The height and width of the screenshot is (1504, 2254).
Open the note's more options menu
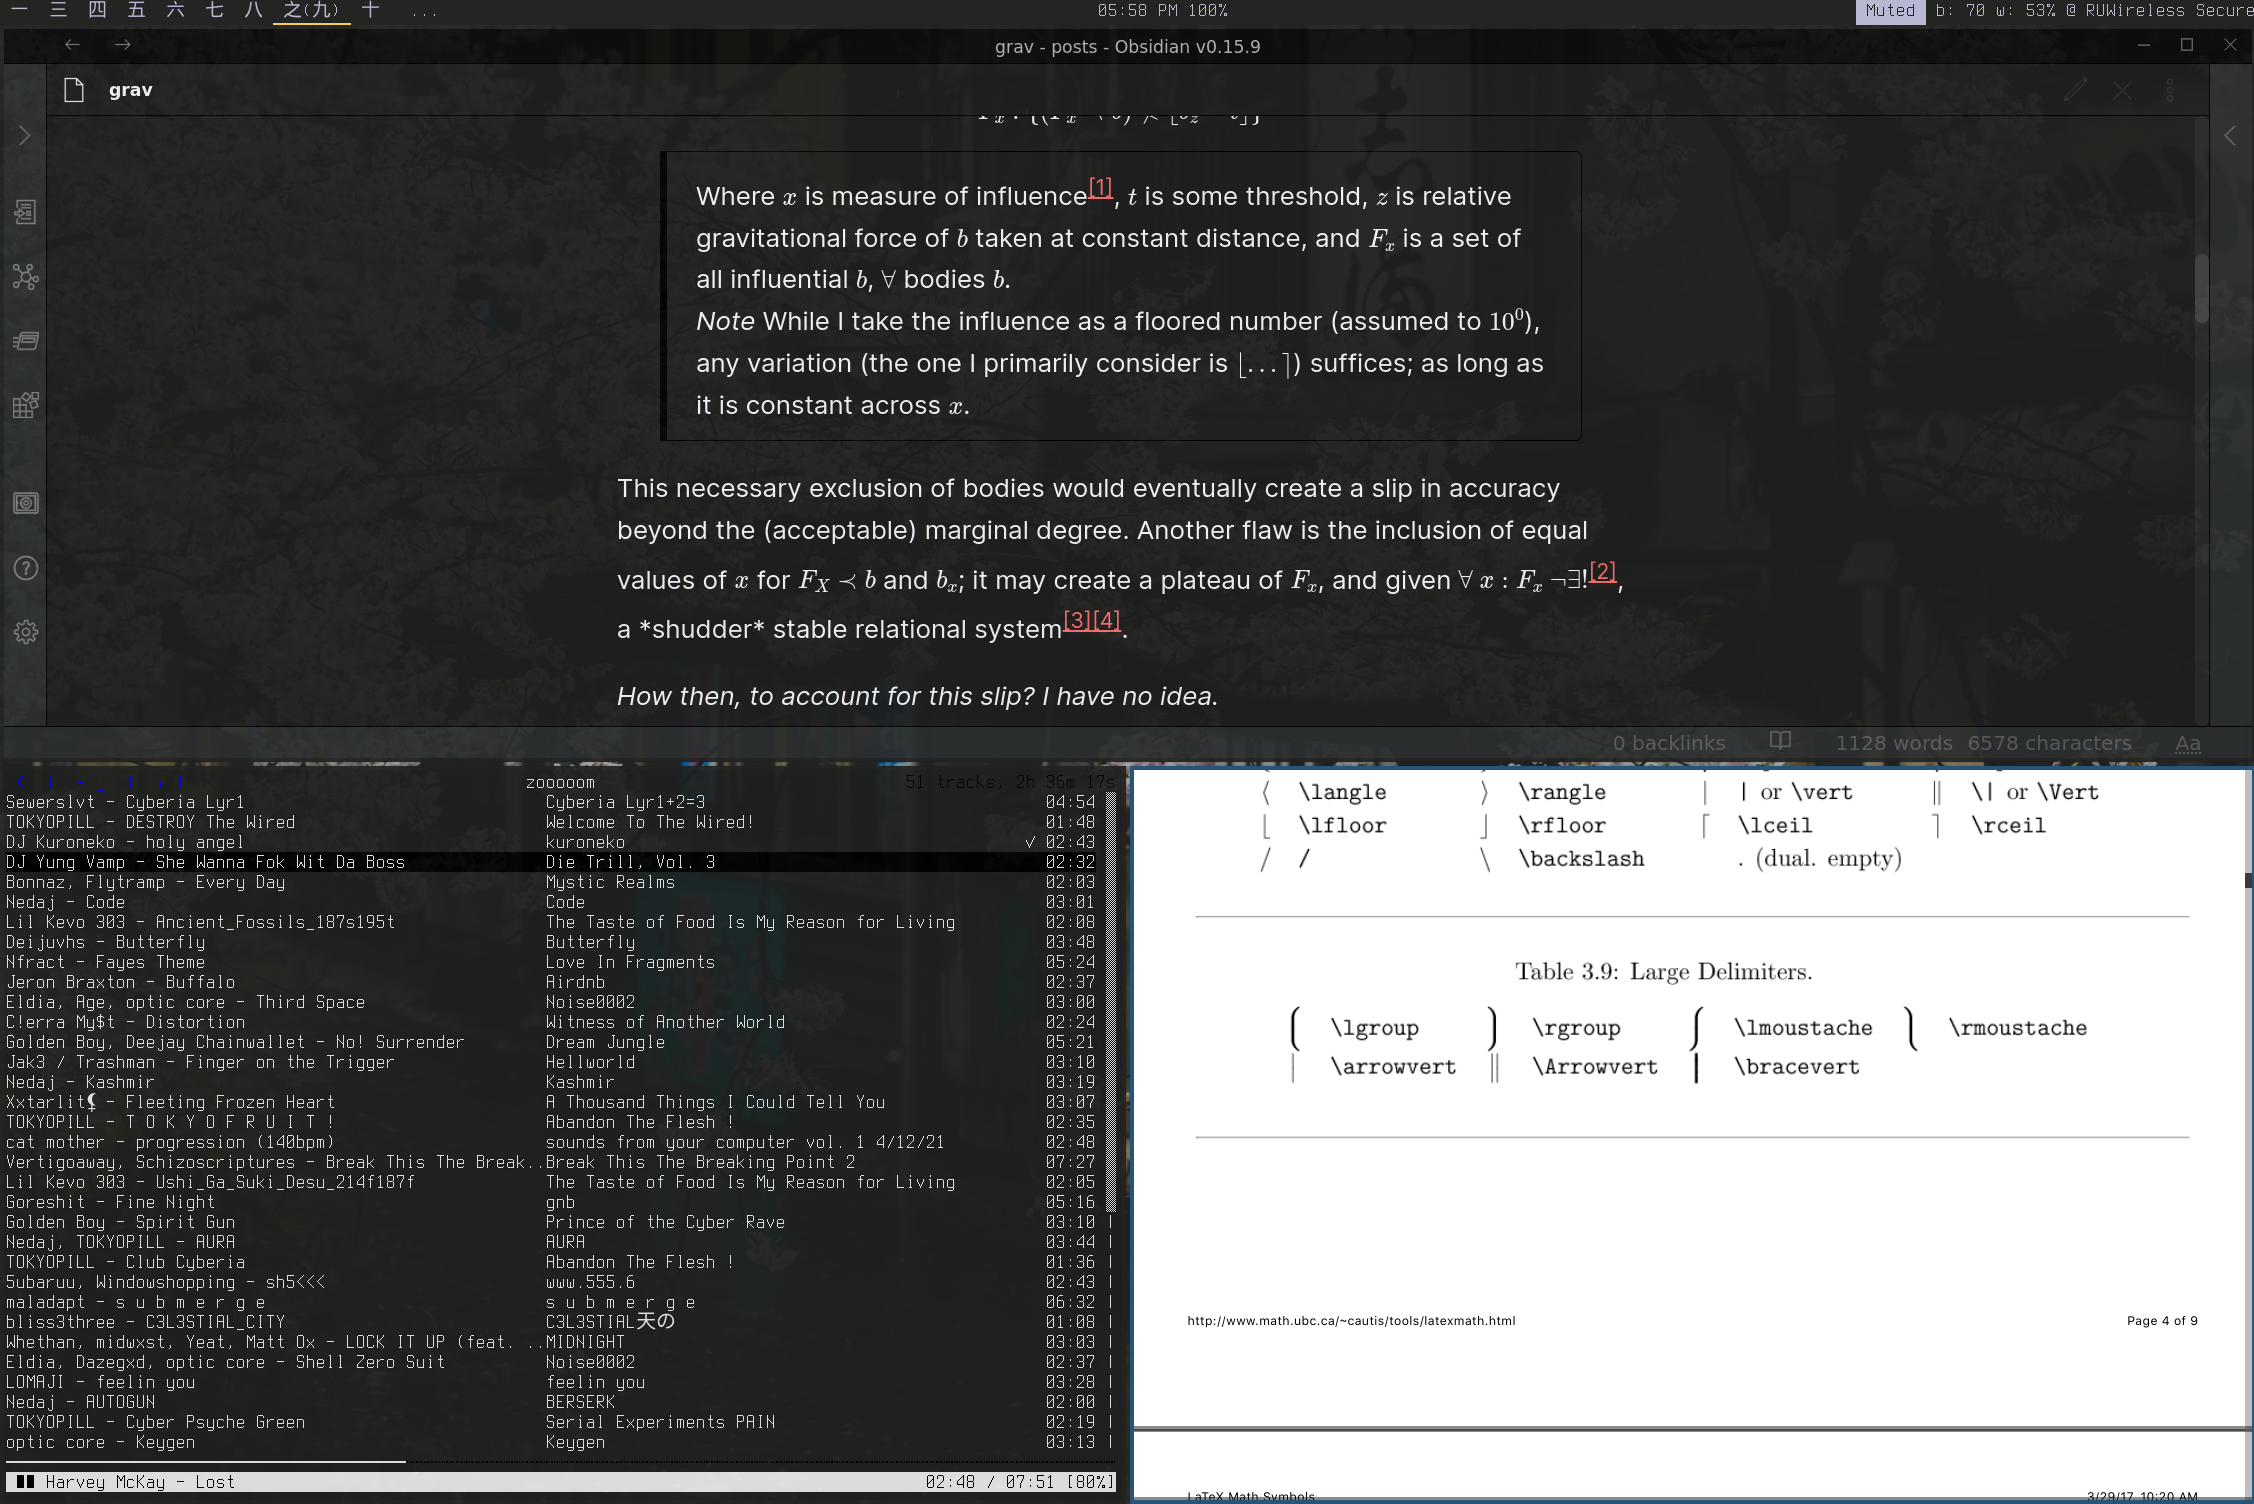pyautogui.click(x=2169, y=91)
